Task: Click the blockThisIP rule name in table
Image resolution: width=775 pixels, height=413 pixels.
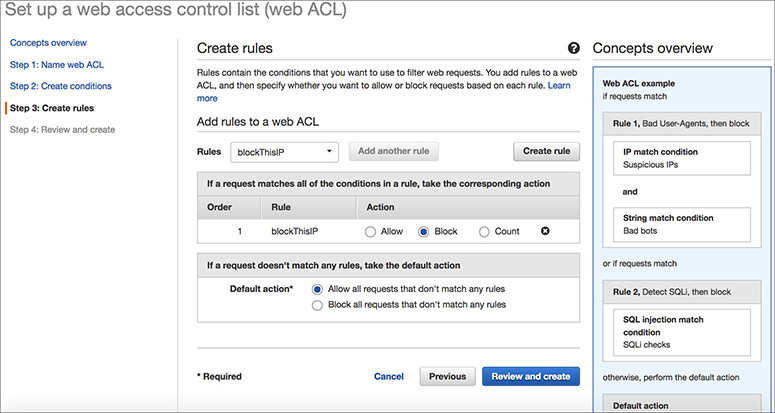Action: (295, 231)
